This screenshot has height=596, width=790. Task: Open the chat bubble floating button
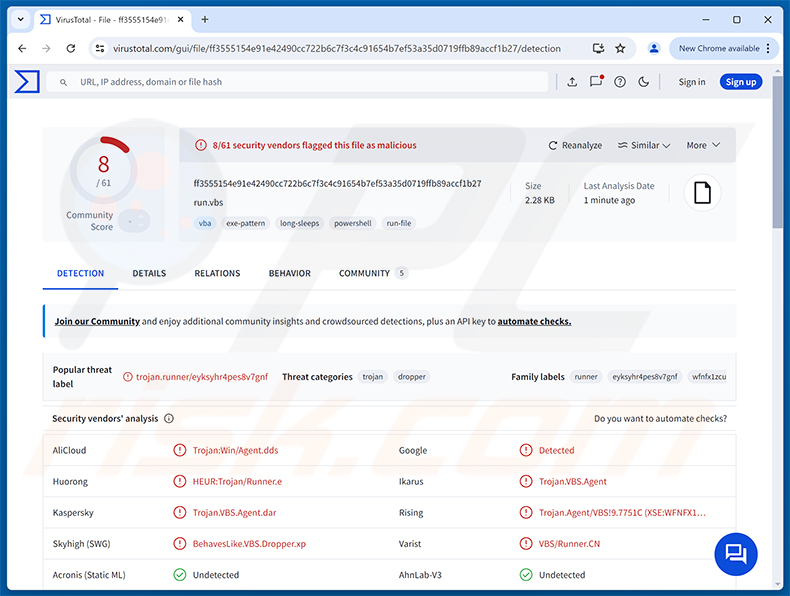pyautogui.click(x=736, y=554)
